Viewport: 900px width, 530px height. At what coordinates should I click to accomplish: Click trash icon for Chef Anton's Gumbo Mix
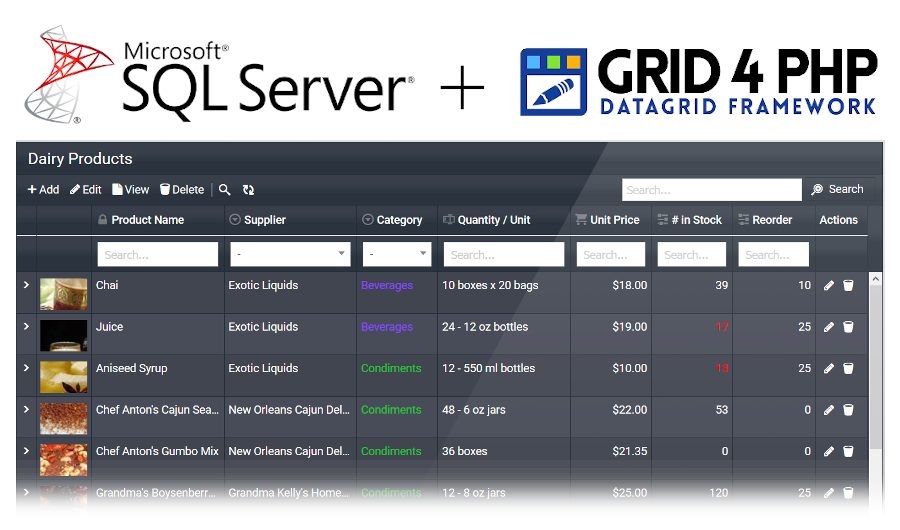[x=848, y=452]
